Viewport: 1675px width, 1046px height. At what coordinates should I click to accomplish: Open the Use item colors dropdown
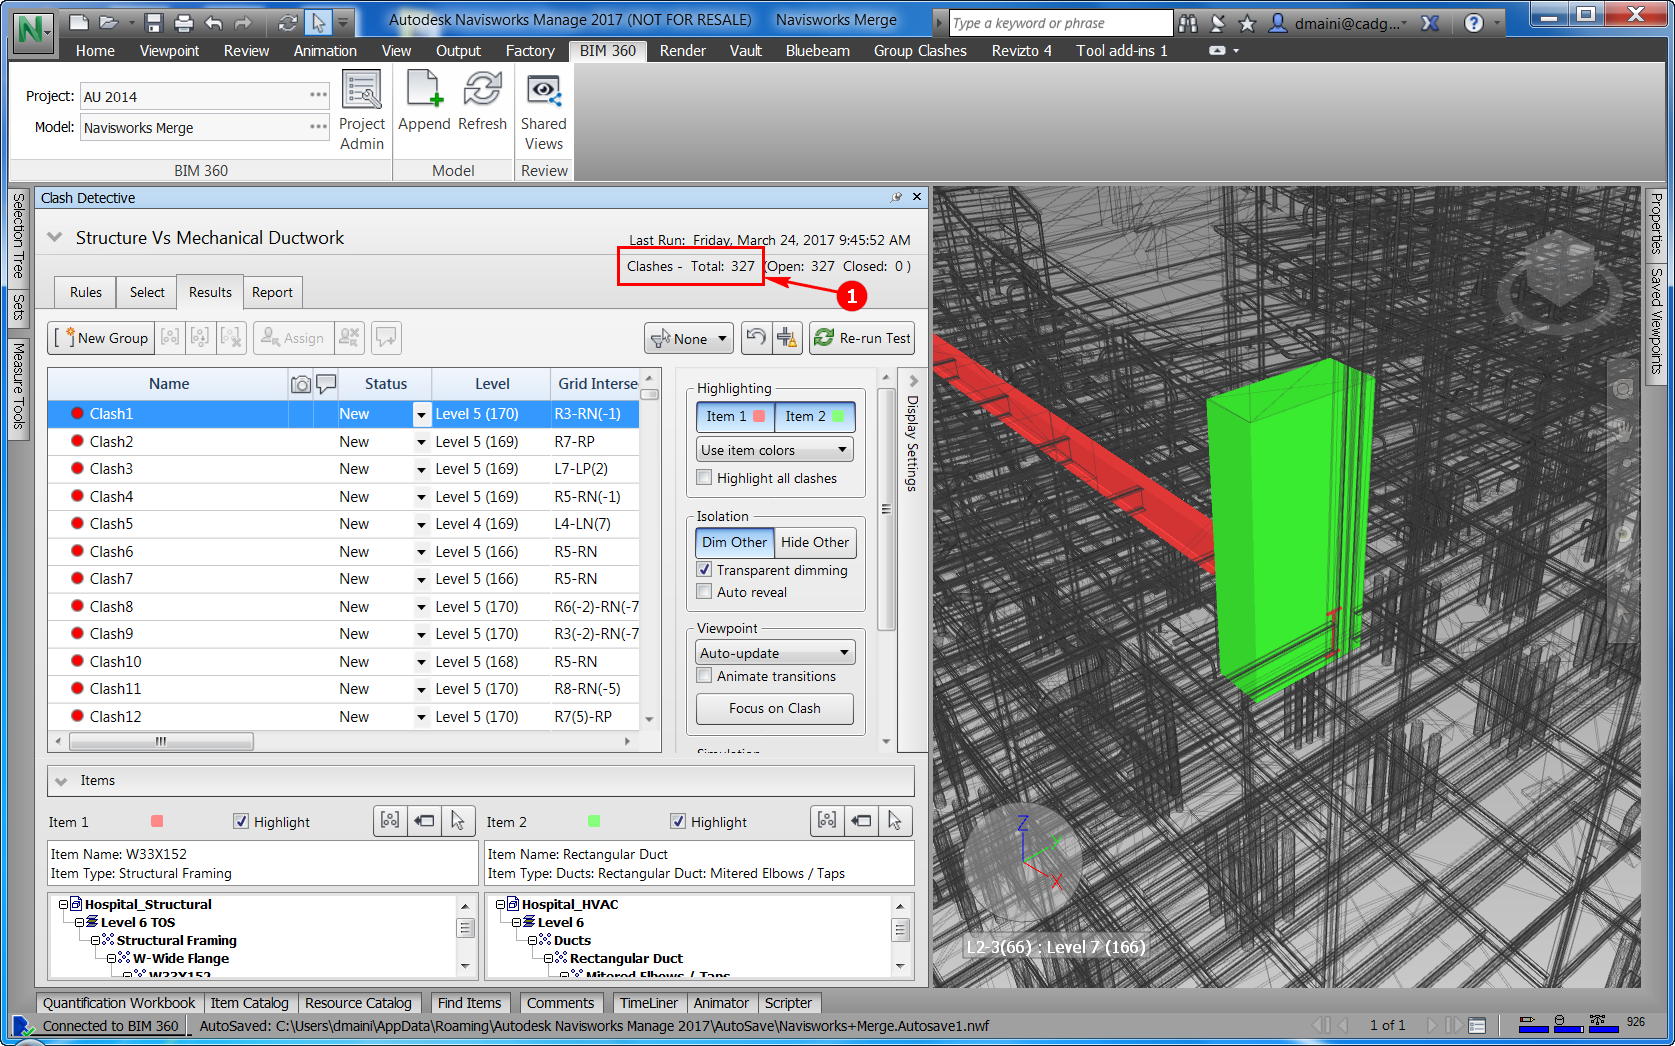point(774,450)
